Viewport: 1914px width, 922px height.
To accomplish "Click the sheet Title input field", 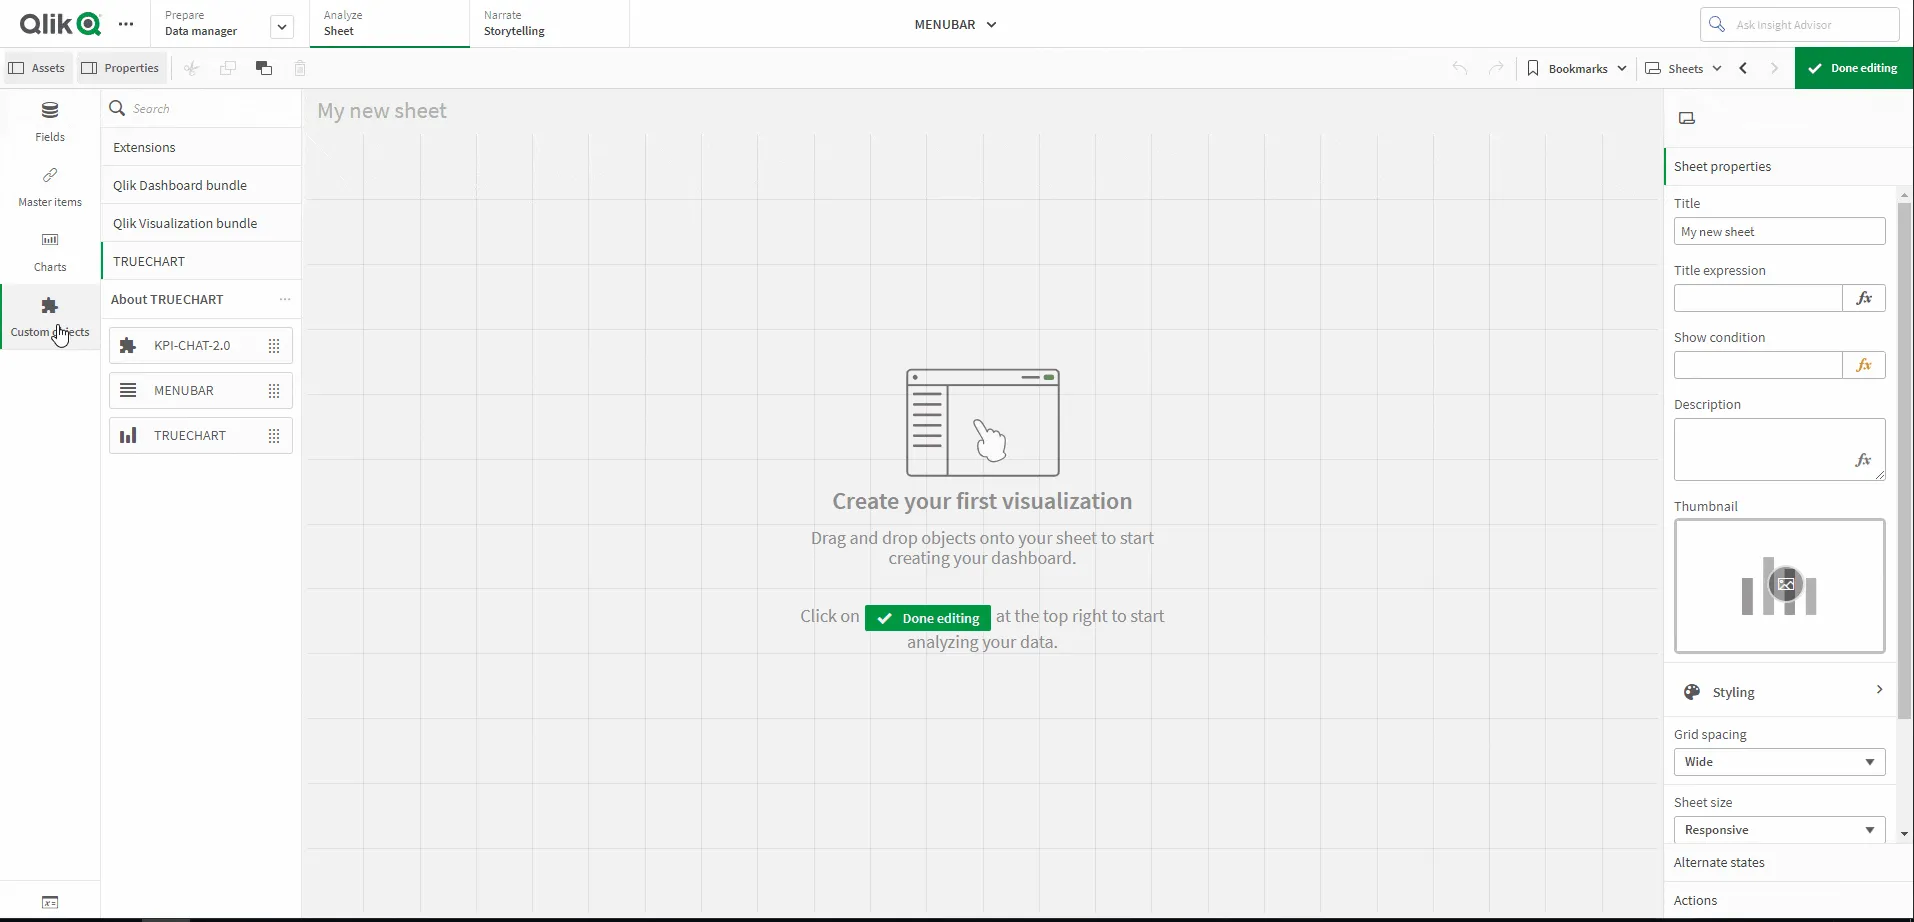I will (x=1778, y=231).
